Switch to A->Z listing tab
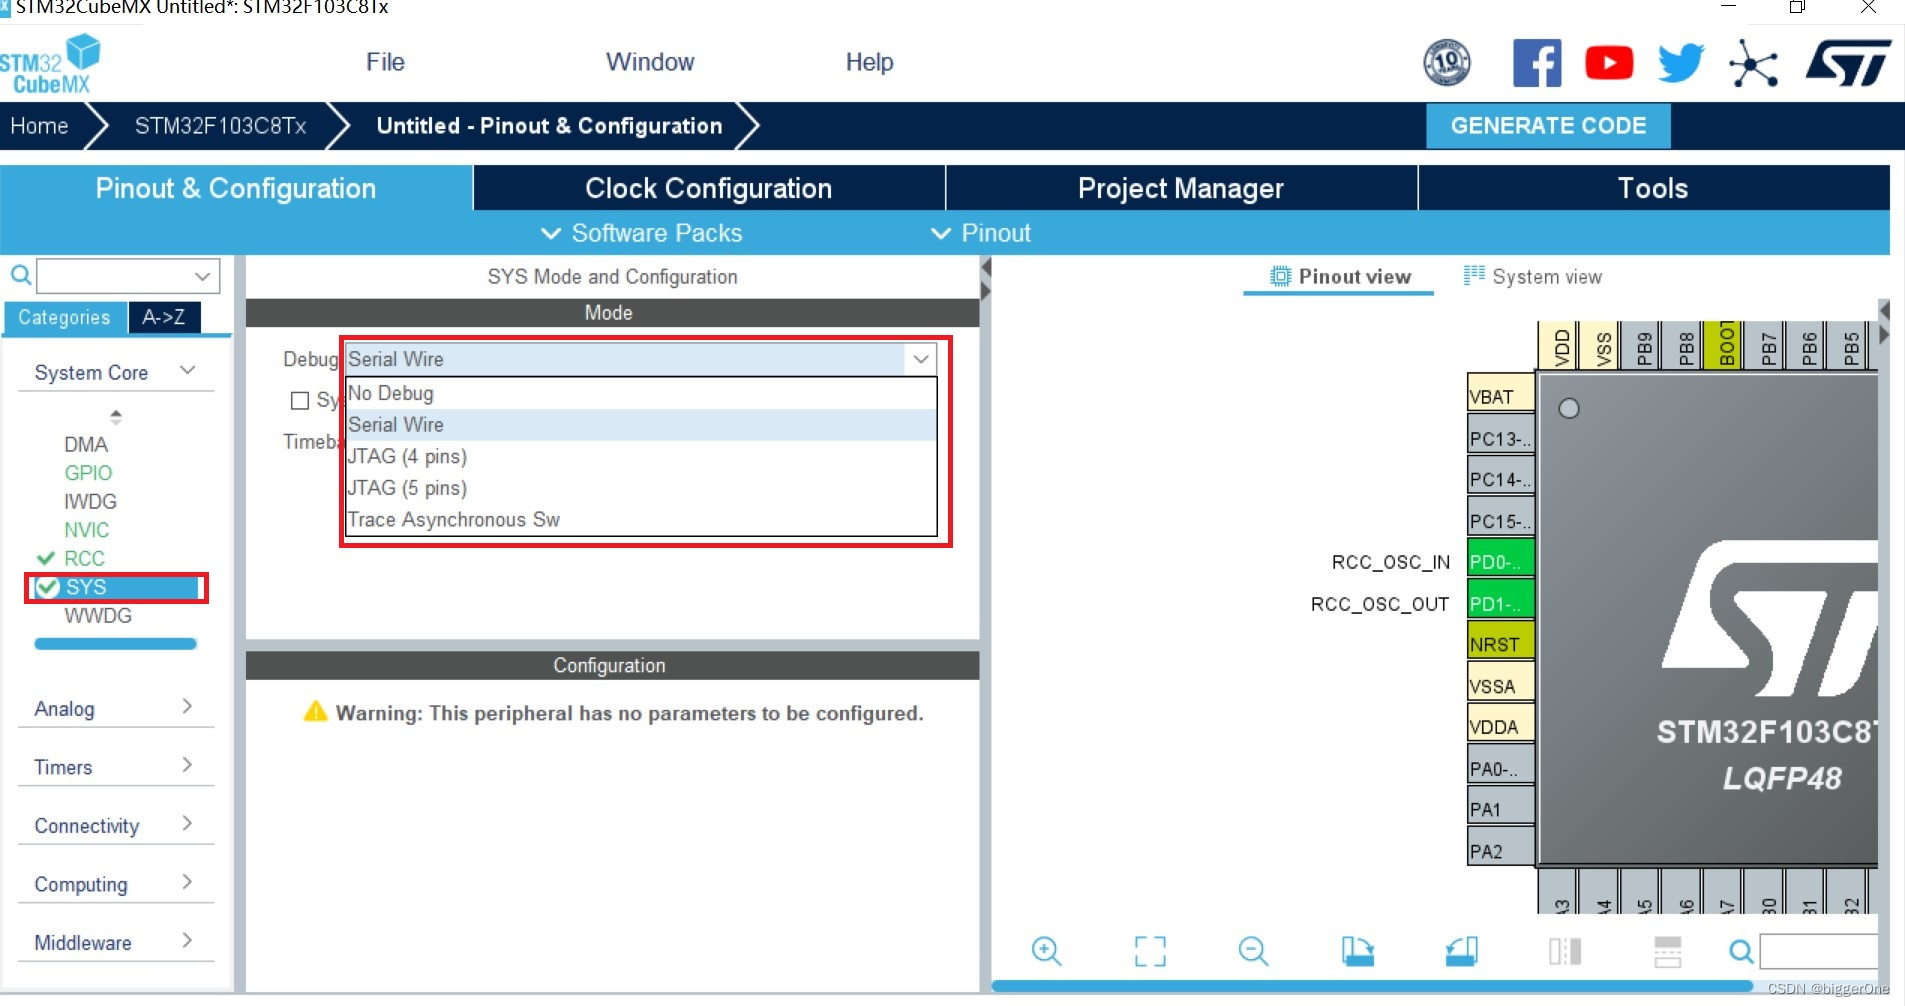Screen dimensions: 1905x1006 (x=164, y=317)
